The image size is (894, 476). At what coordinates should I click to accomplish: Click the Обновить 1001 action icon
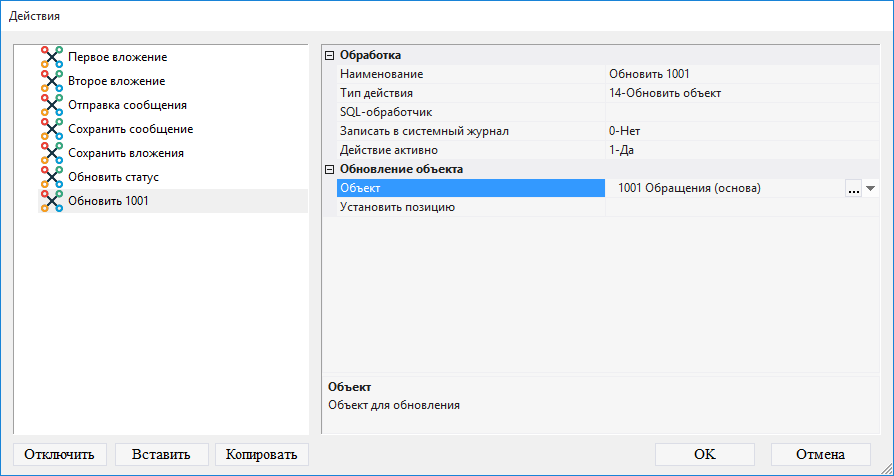tap(52, 201)
